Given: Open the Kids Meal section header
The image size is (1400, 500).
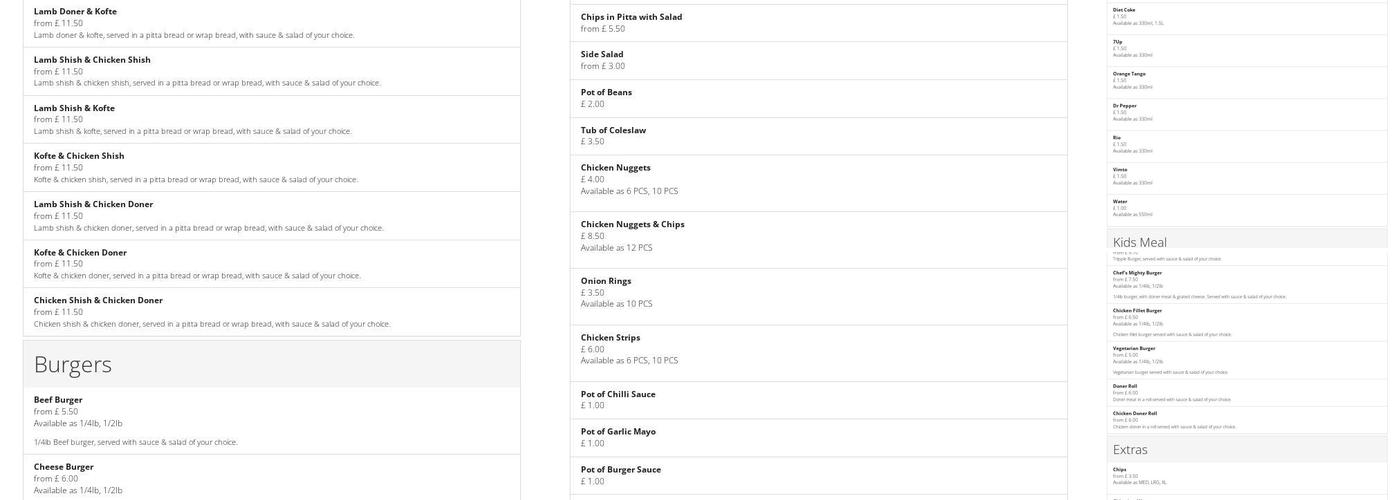Looking at the screenshot, I should 1139,242.
